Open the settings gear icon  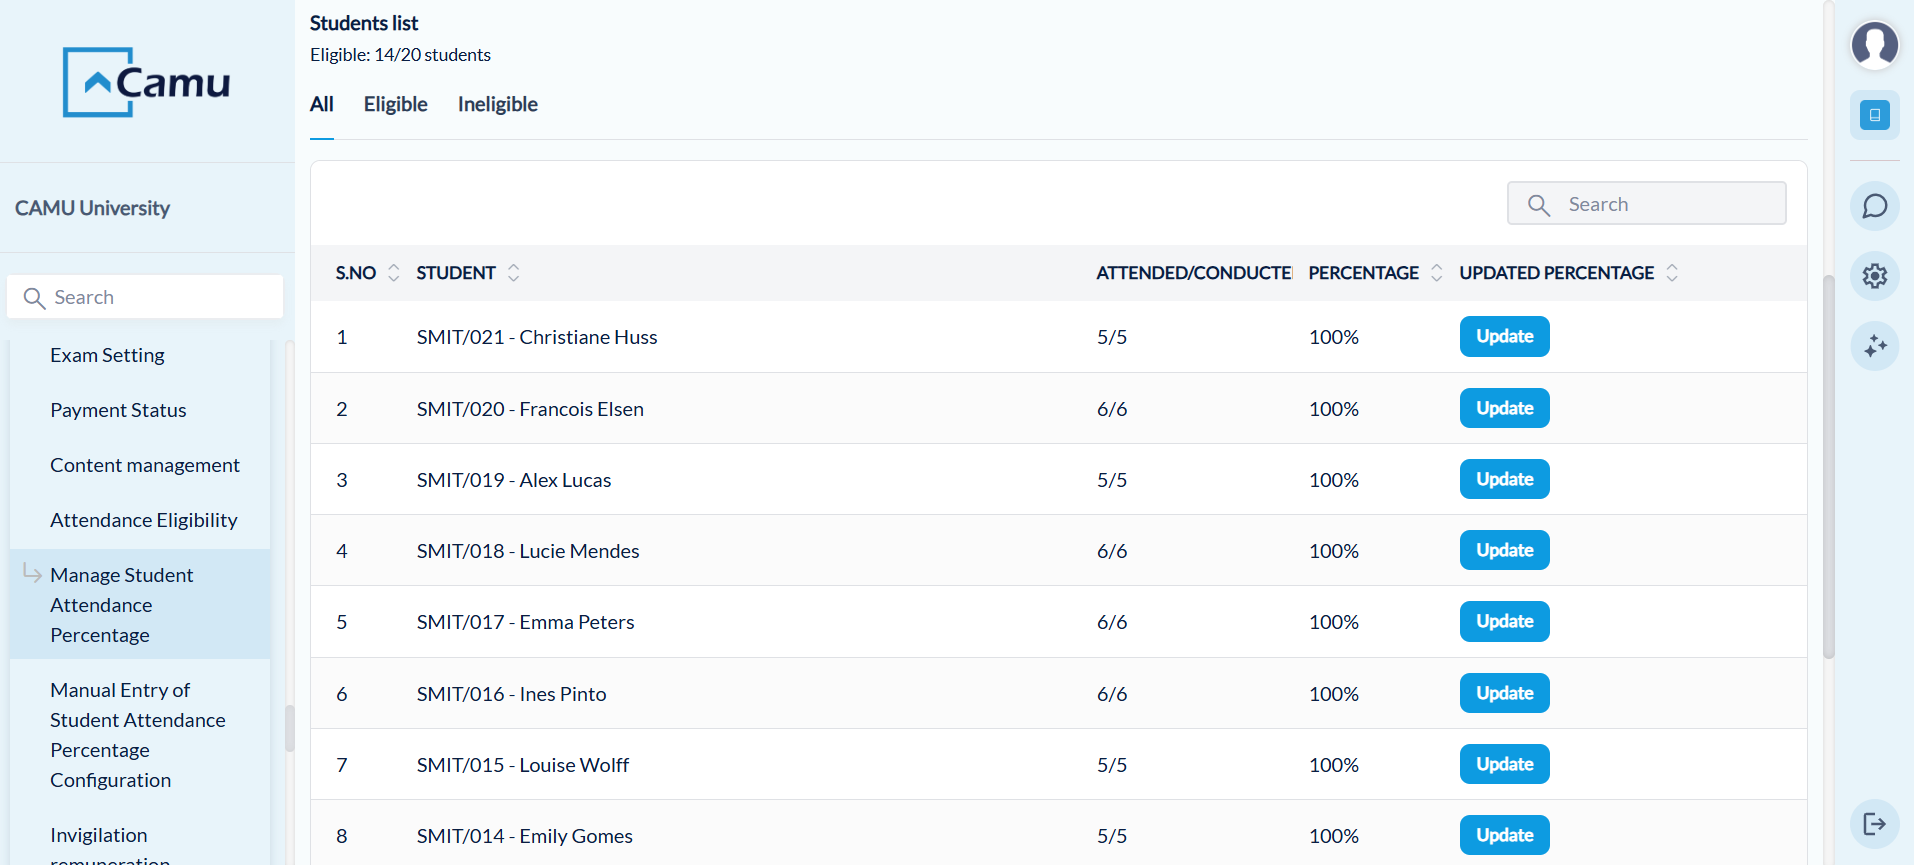tap(1874, 276)
